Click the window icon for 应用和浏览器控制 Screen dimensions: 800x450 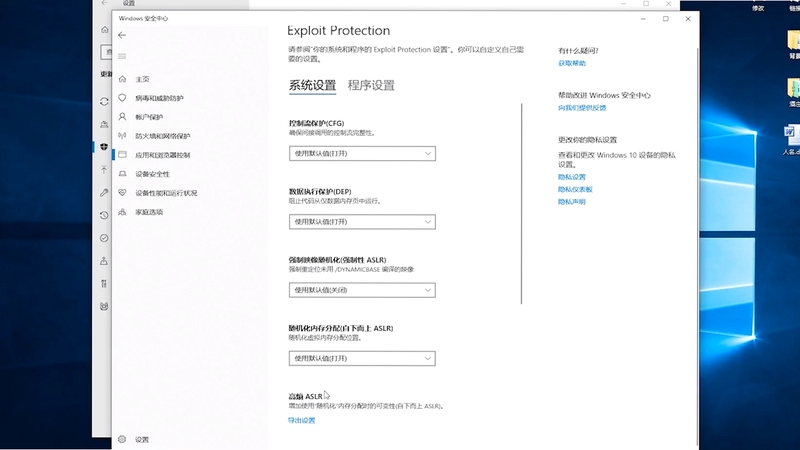click(122, 155)
